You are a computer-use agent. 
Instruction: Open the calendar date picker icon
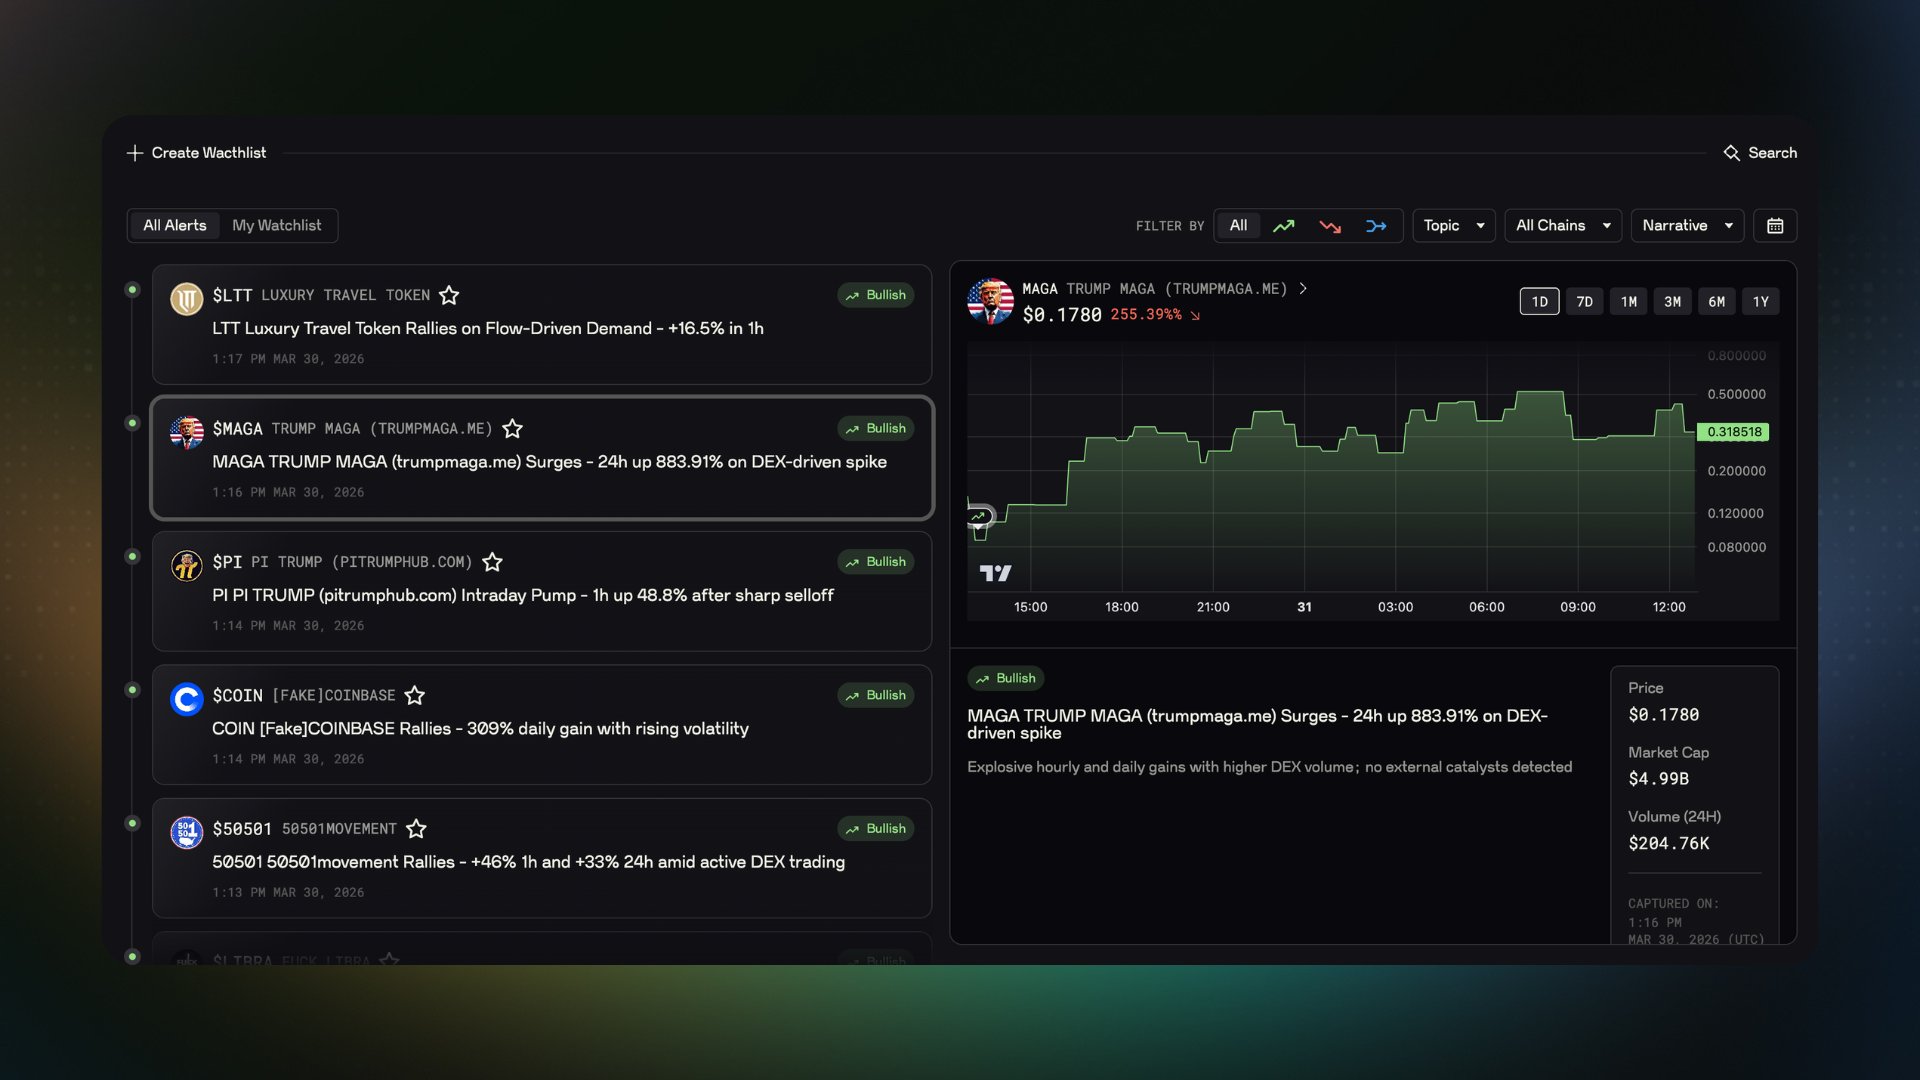pos(1775,226)
